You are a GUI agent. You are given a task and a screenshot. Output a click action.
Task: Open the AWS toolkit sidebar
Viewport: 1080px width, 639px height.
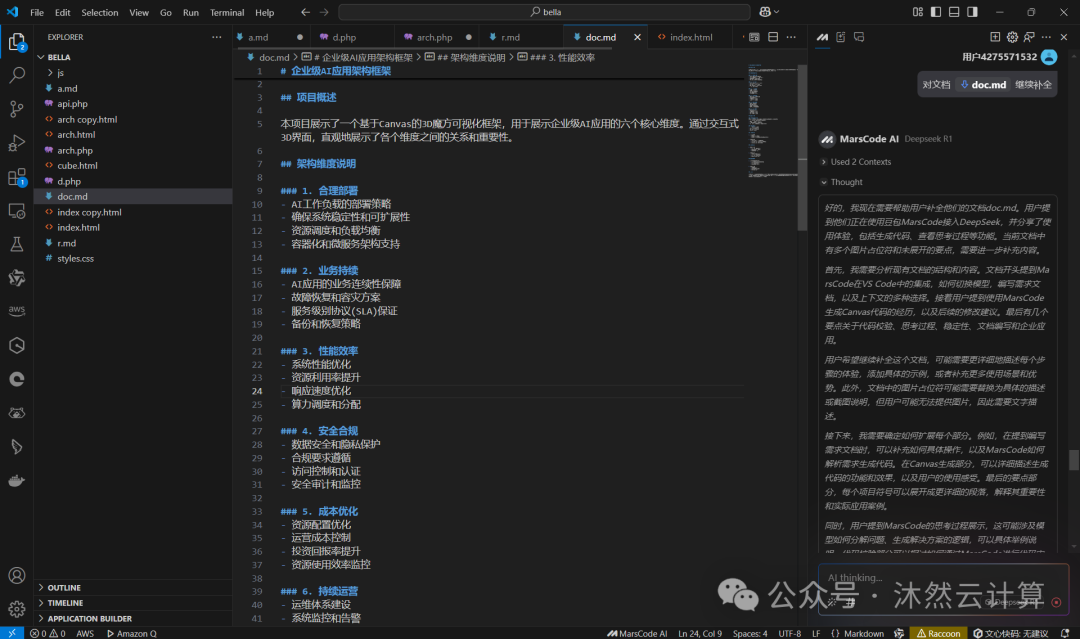coord(17,311)
